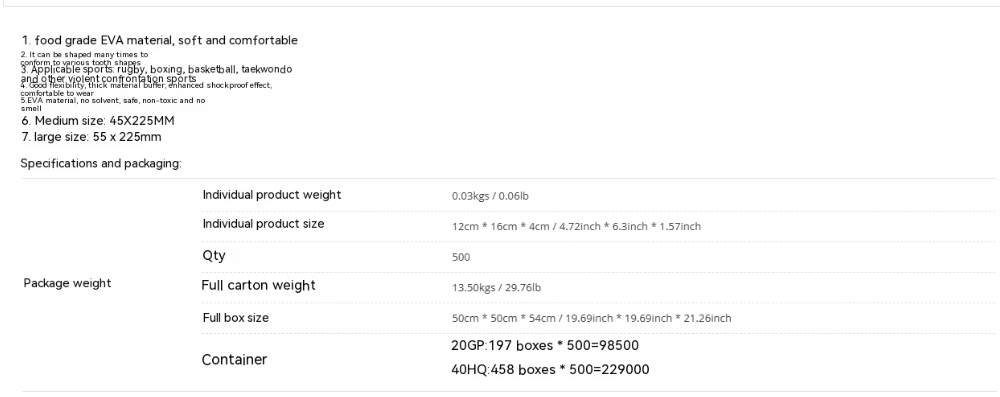
Task: Click the 20GP:197 boxes container line
Action: click(x=545, y=345)
